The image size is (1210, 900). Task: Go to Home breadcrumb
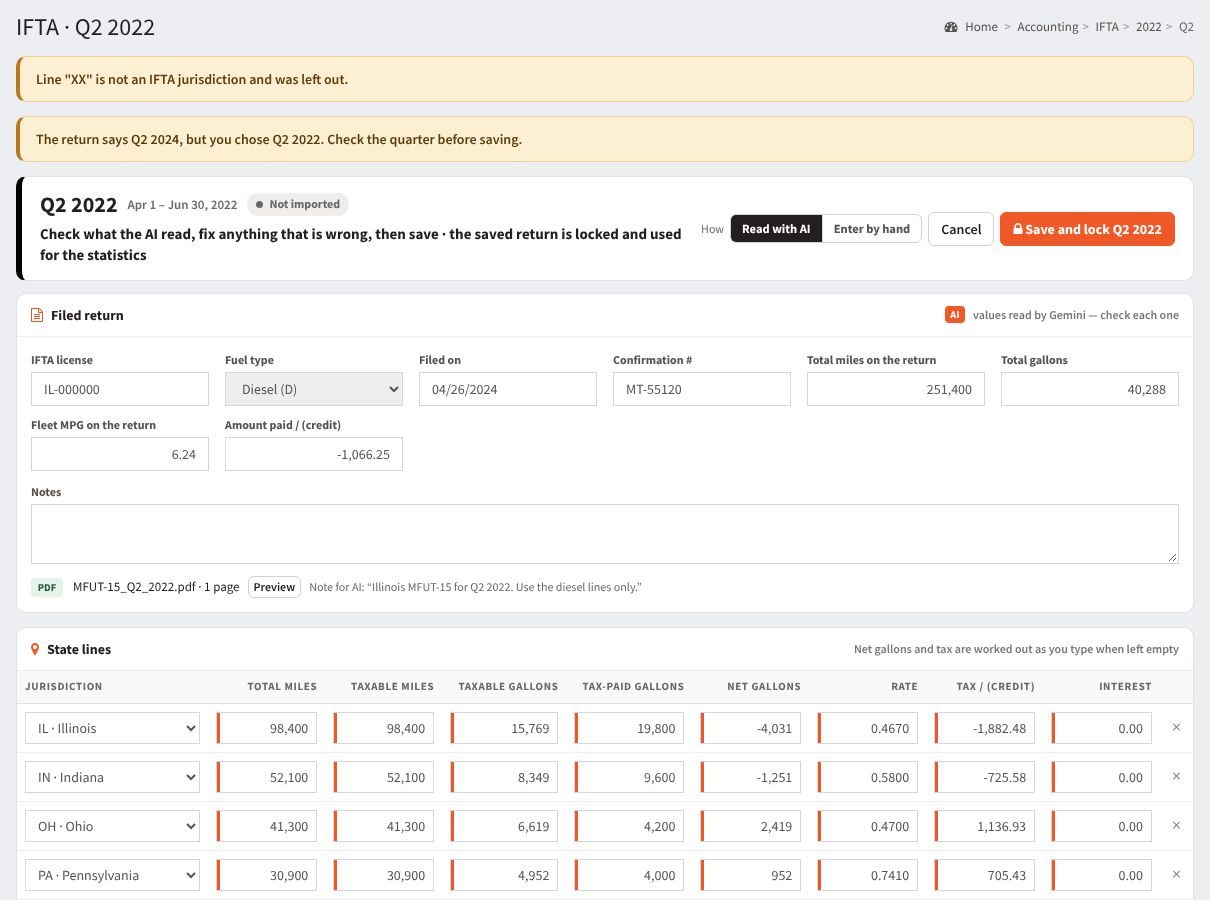[x=981, y=27]
